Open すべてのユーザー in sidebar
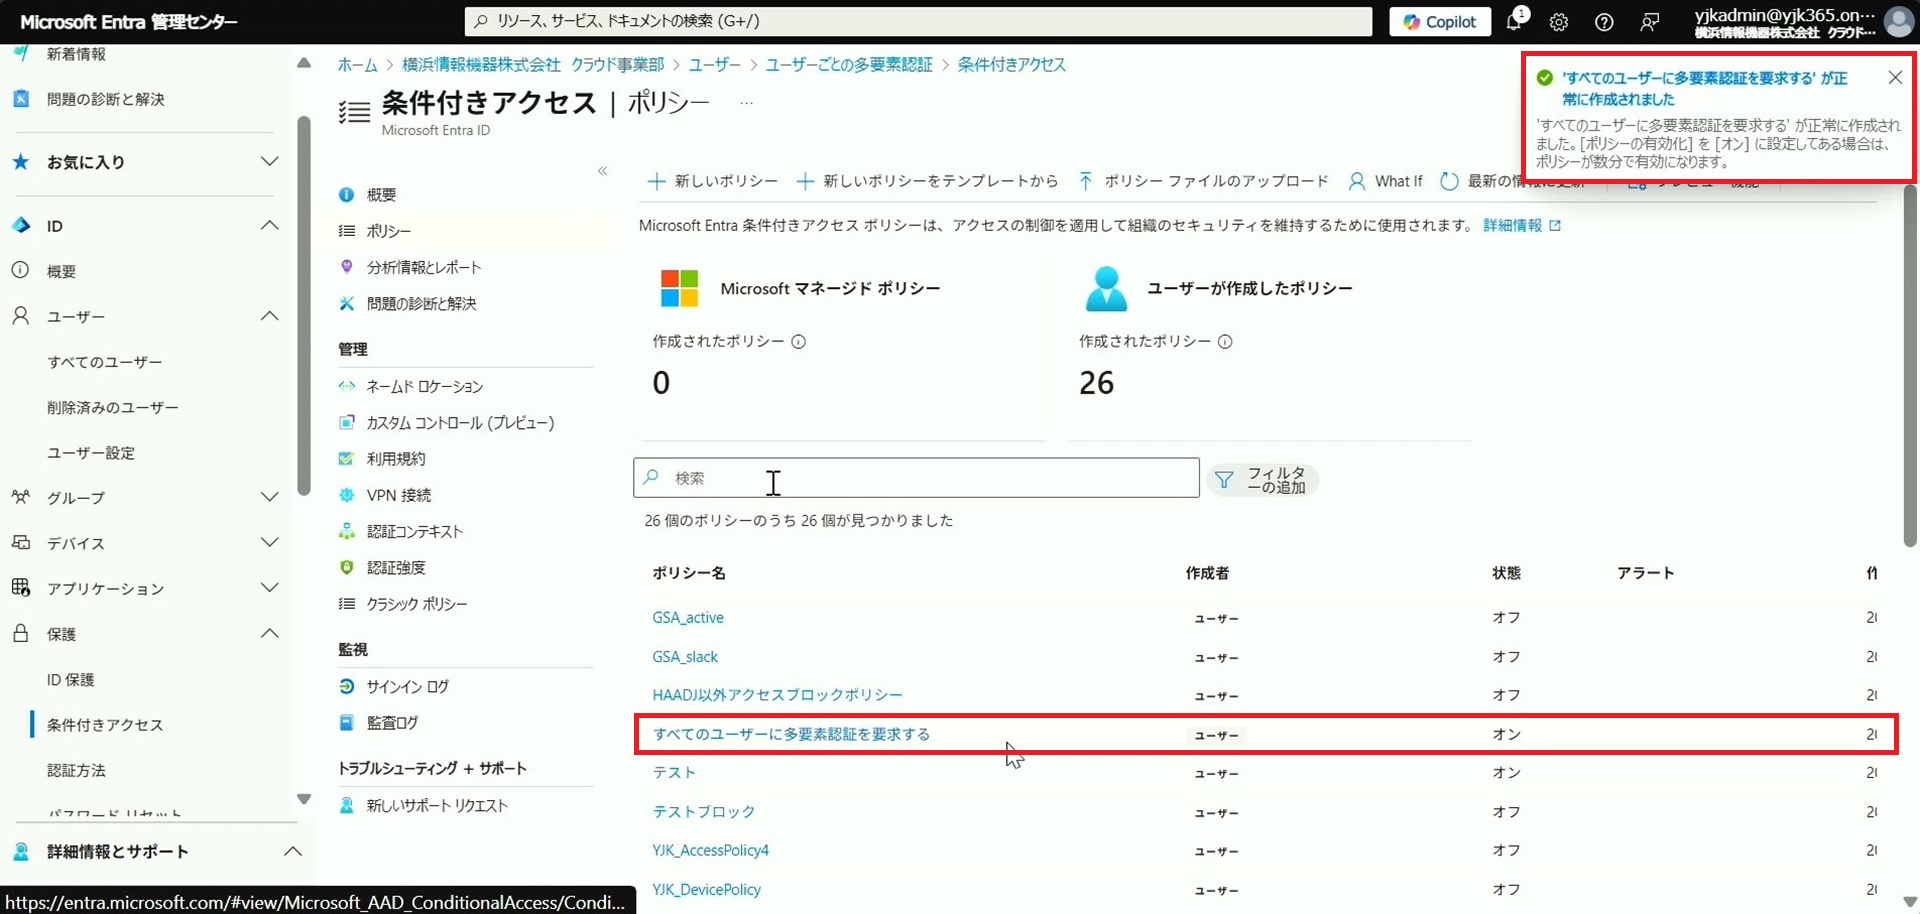Viewport: 1920px width, 914px height. (105, 362)
